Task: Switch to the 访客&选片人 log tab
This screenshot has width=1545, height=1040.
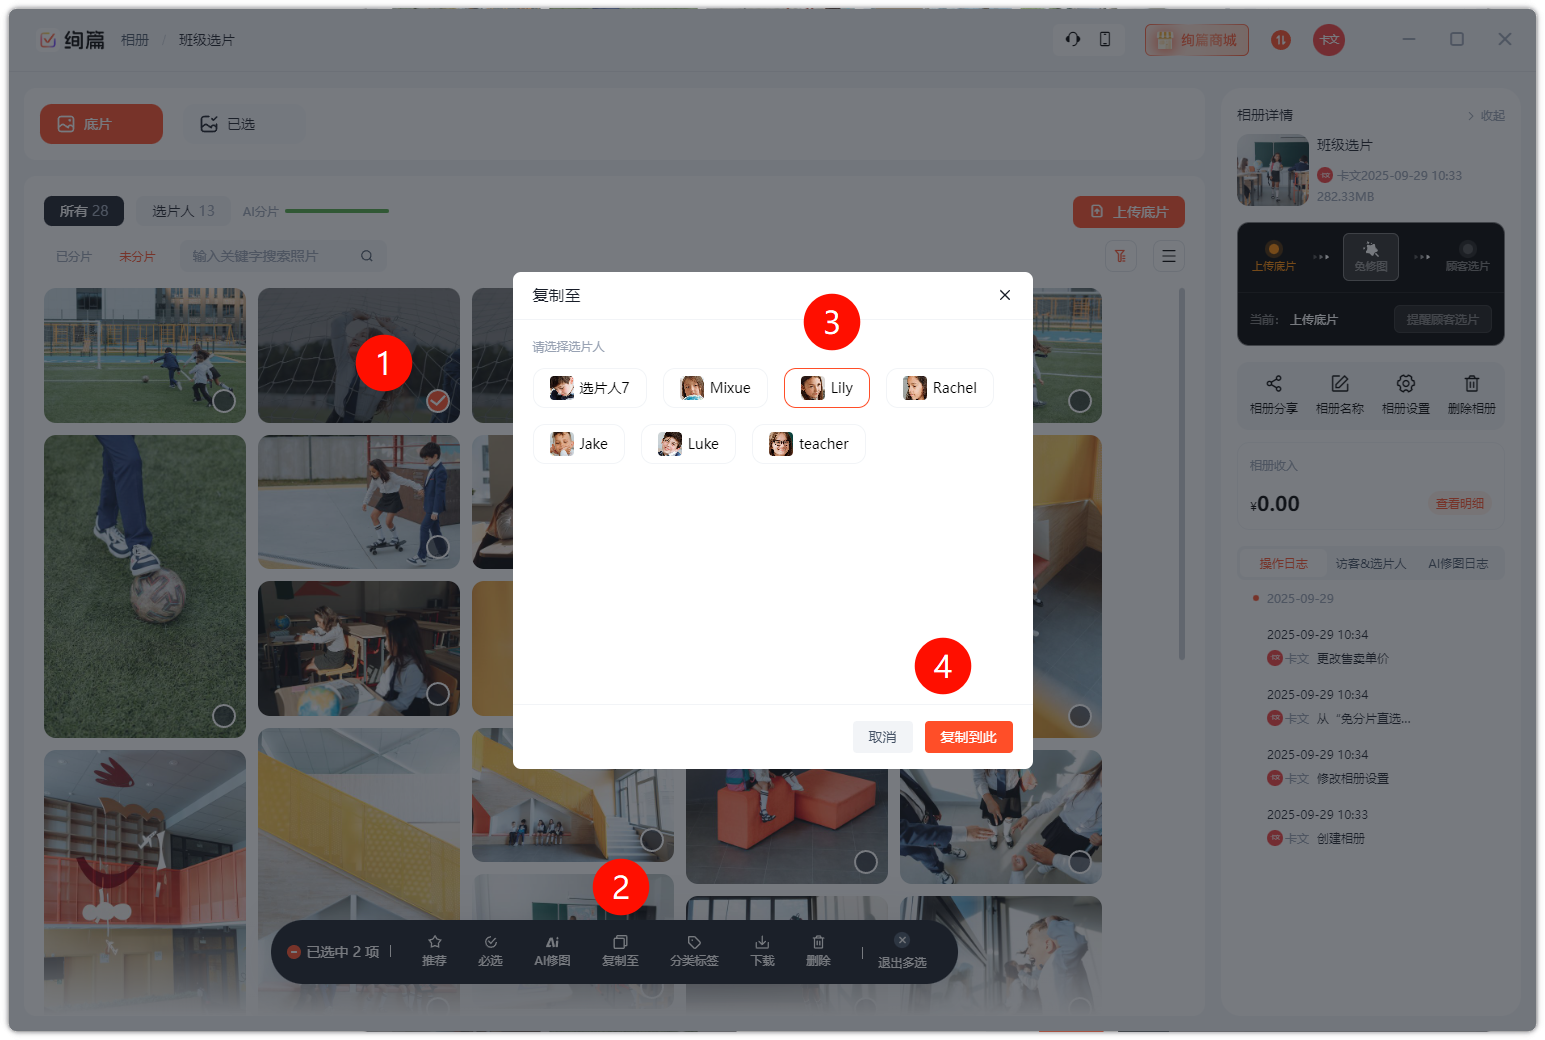Action: [x=1370, y=563]
